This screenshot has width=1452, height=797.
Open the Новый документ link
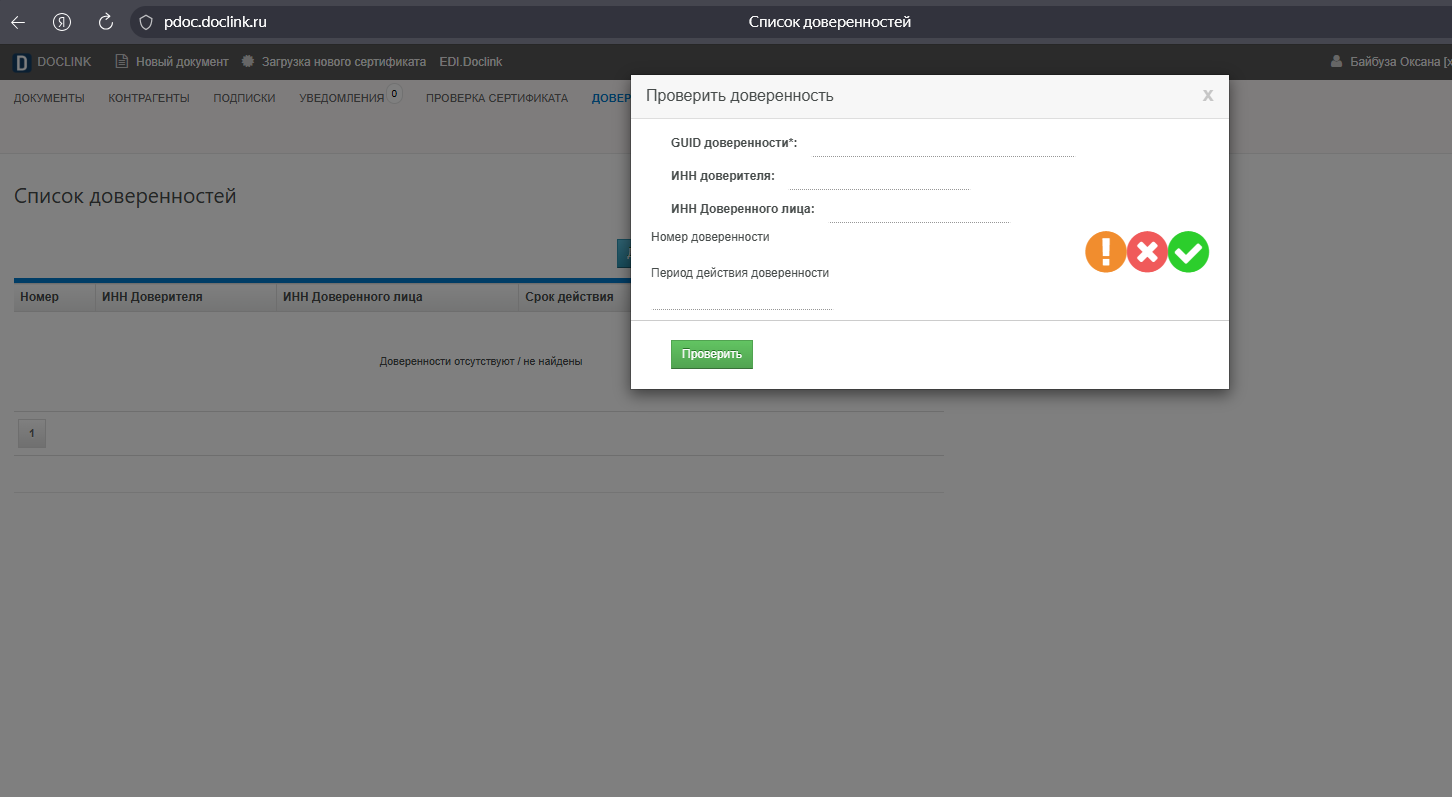click(x=182, y=62)
